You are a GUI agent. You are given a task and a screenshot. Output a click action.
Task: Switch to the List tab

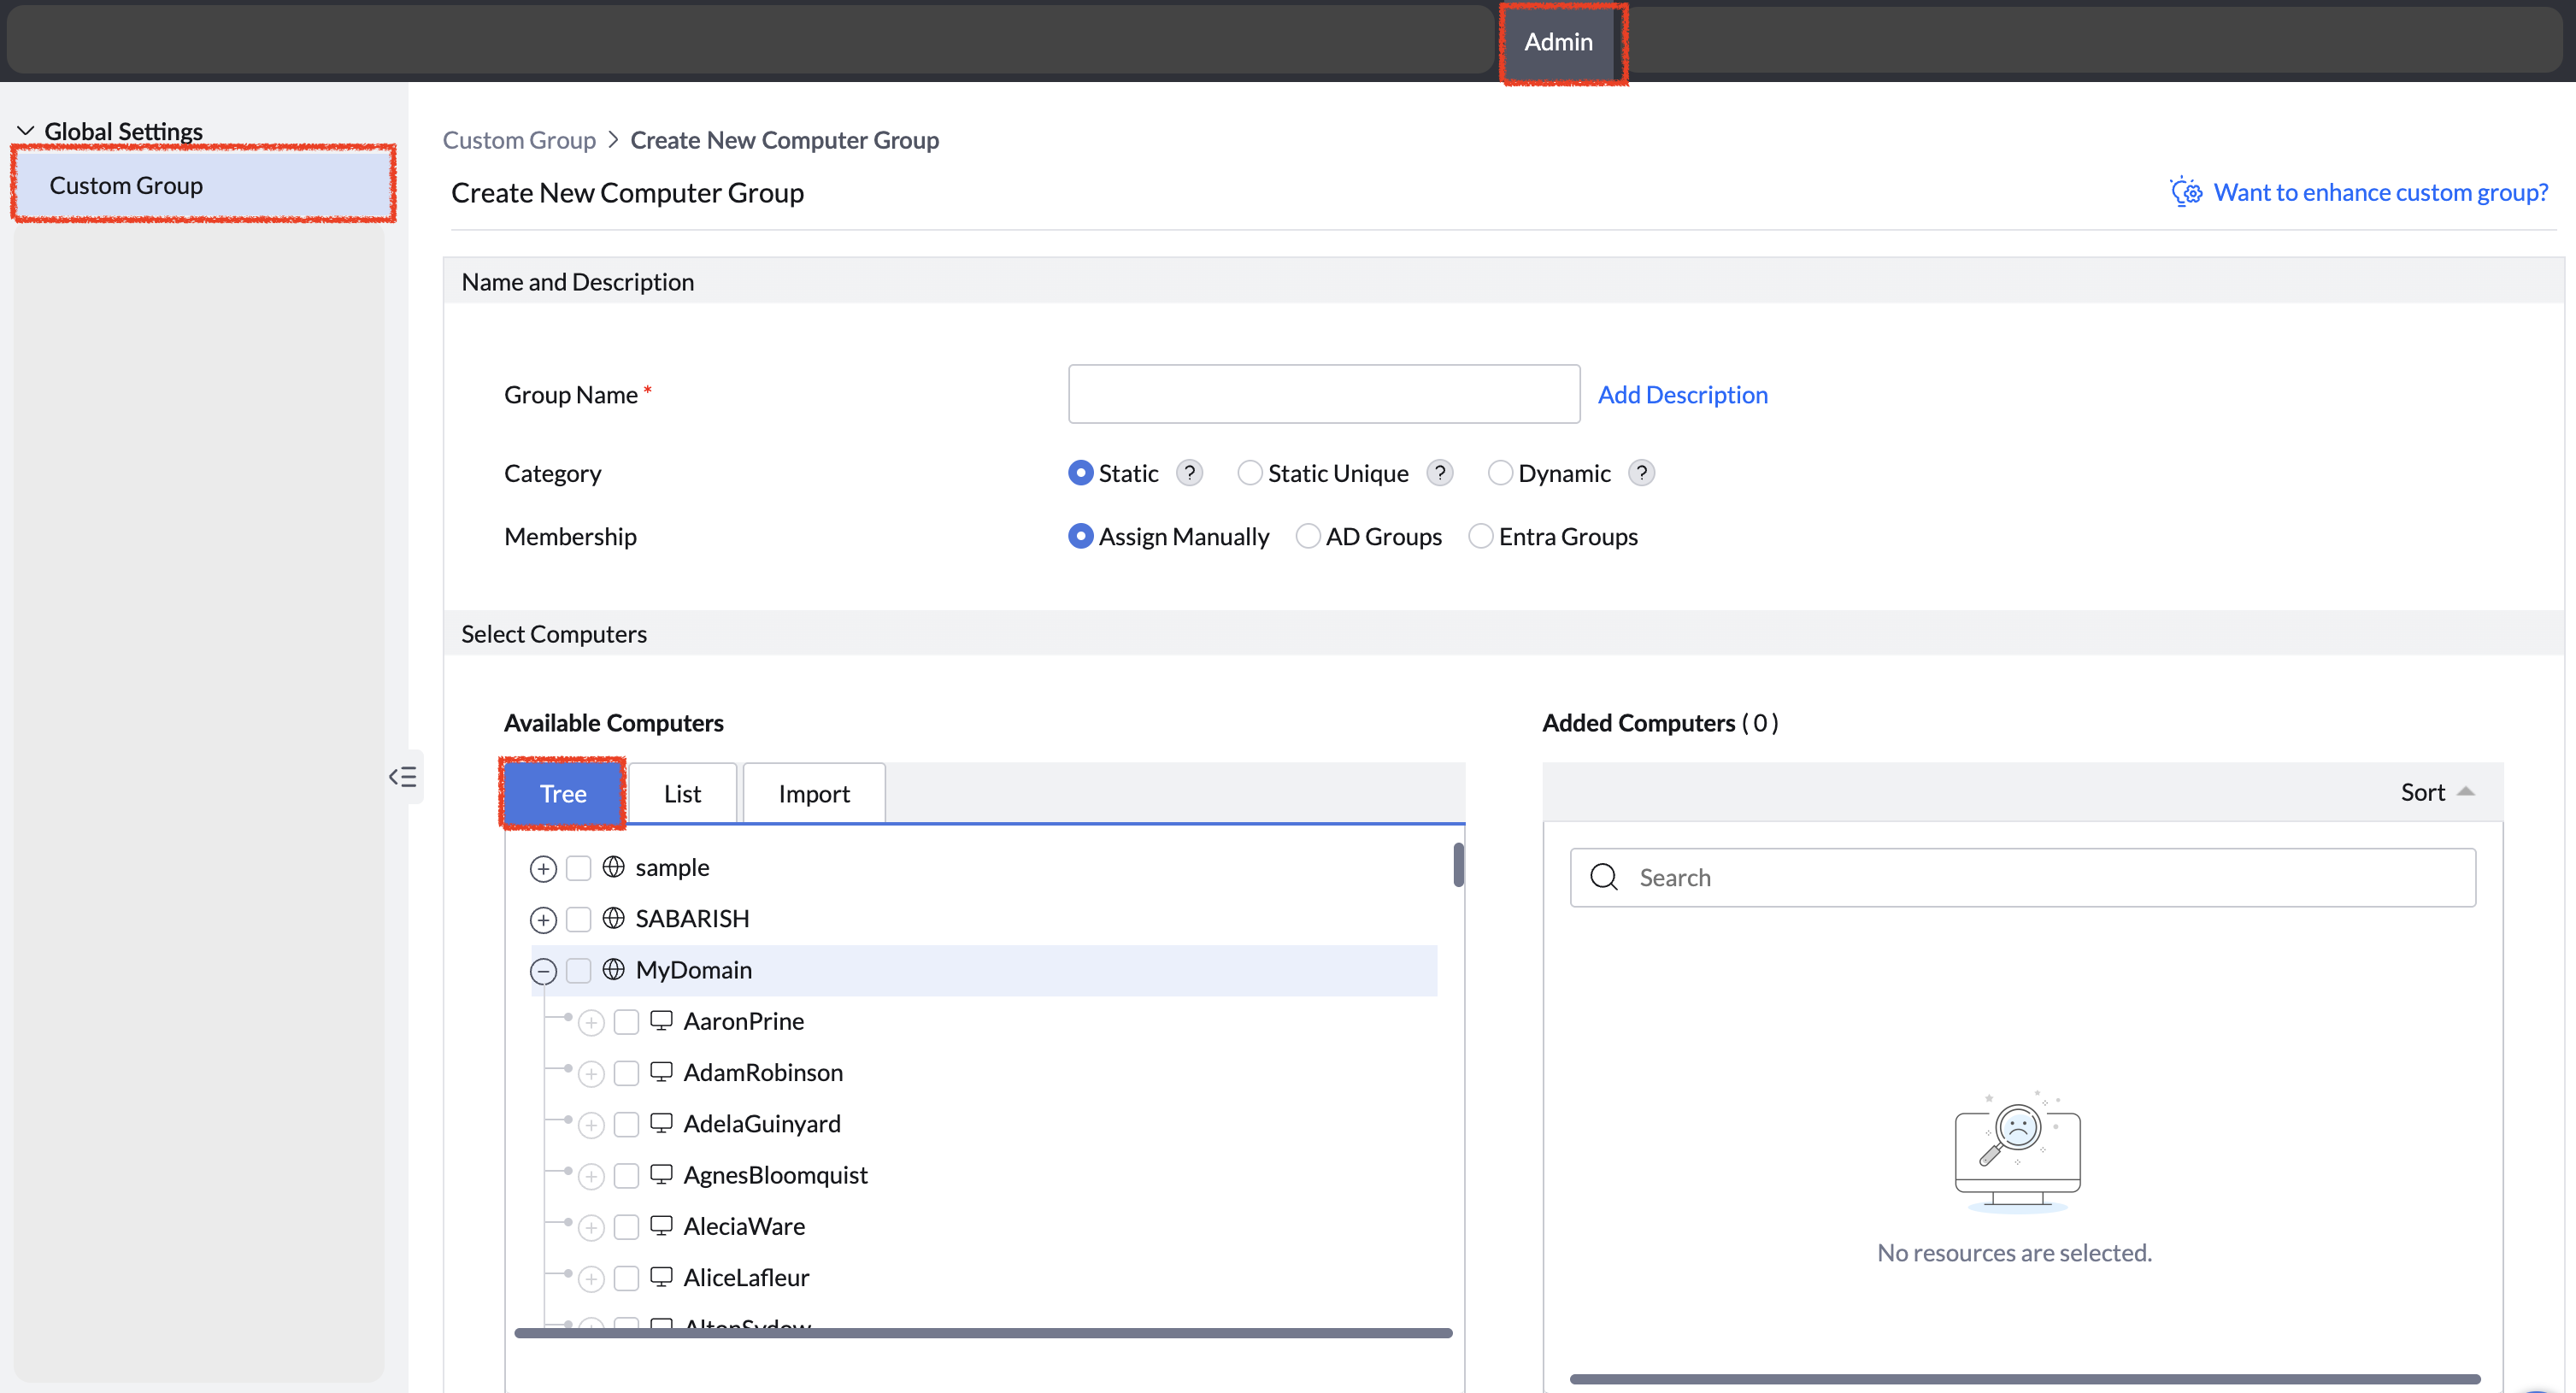pyautogui.click(x=682, y=793)
